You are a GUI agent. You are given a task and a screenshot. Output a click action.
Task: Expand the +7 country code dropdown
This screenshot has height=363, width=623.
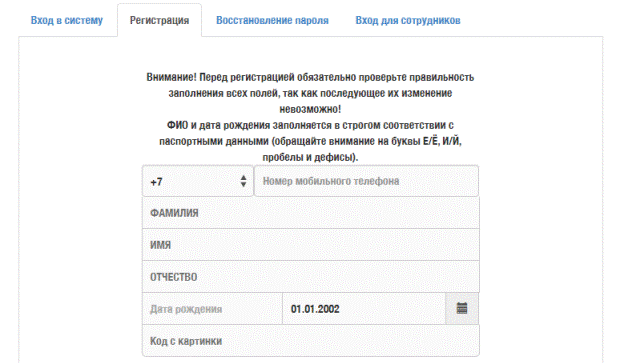coord(197,181)
